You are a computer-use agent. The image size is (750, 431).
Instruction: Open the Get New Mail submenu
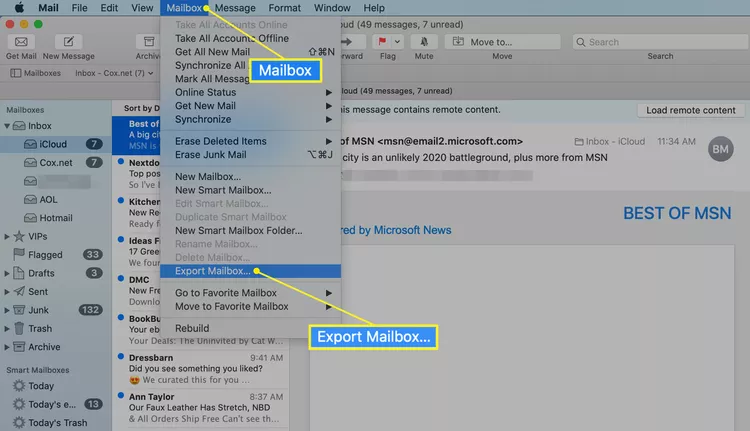[250, 106]
